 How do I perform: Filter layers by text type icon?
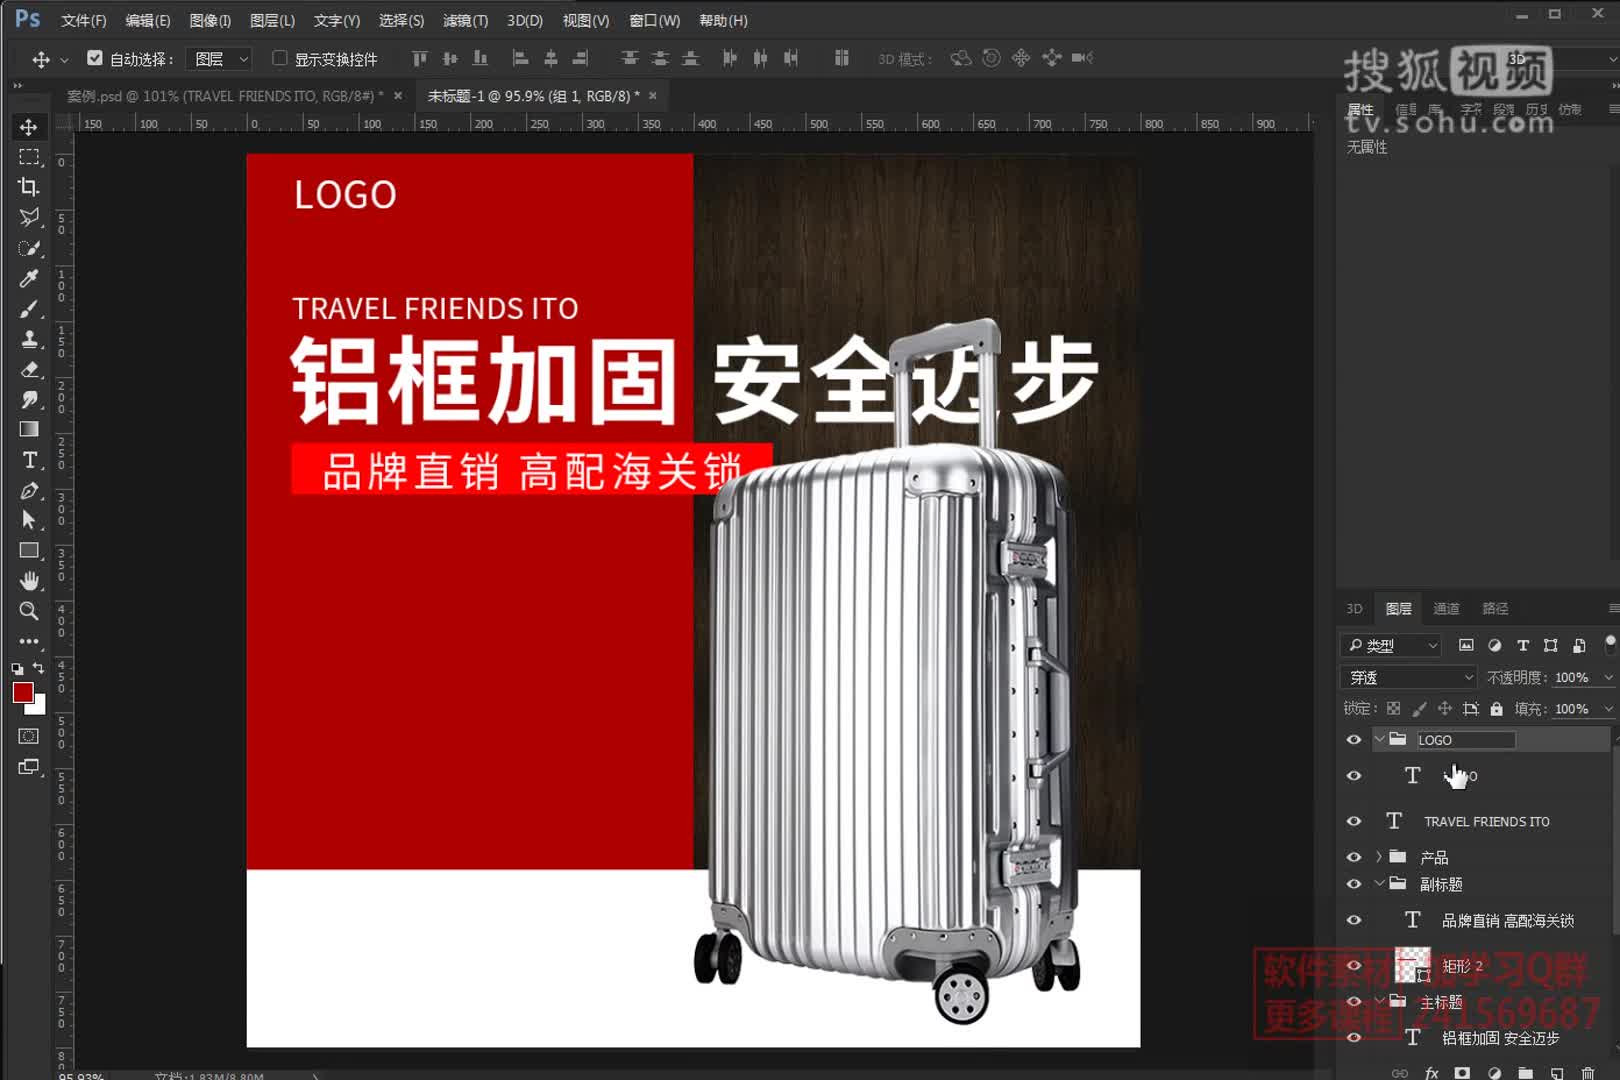[x=1523, y=645]
